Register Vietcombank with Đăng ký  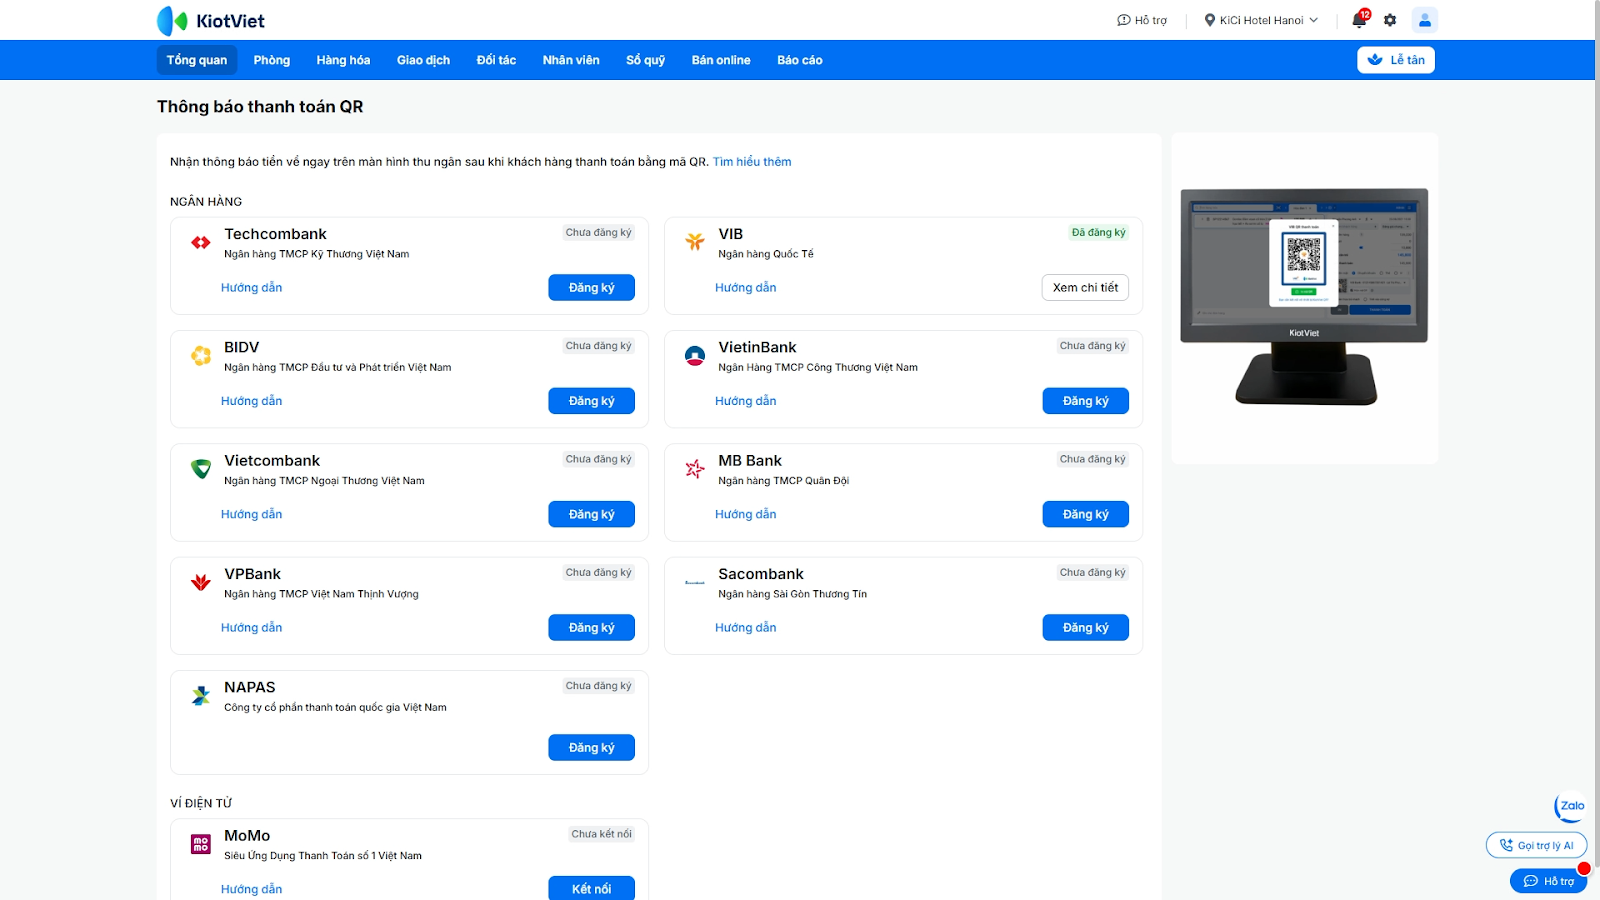pos(592,514)
